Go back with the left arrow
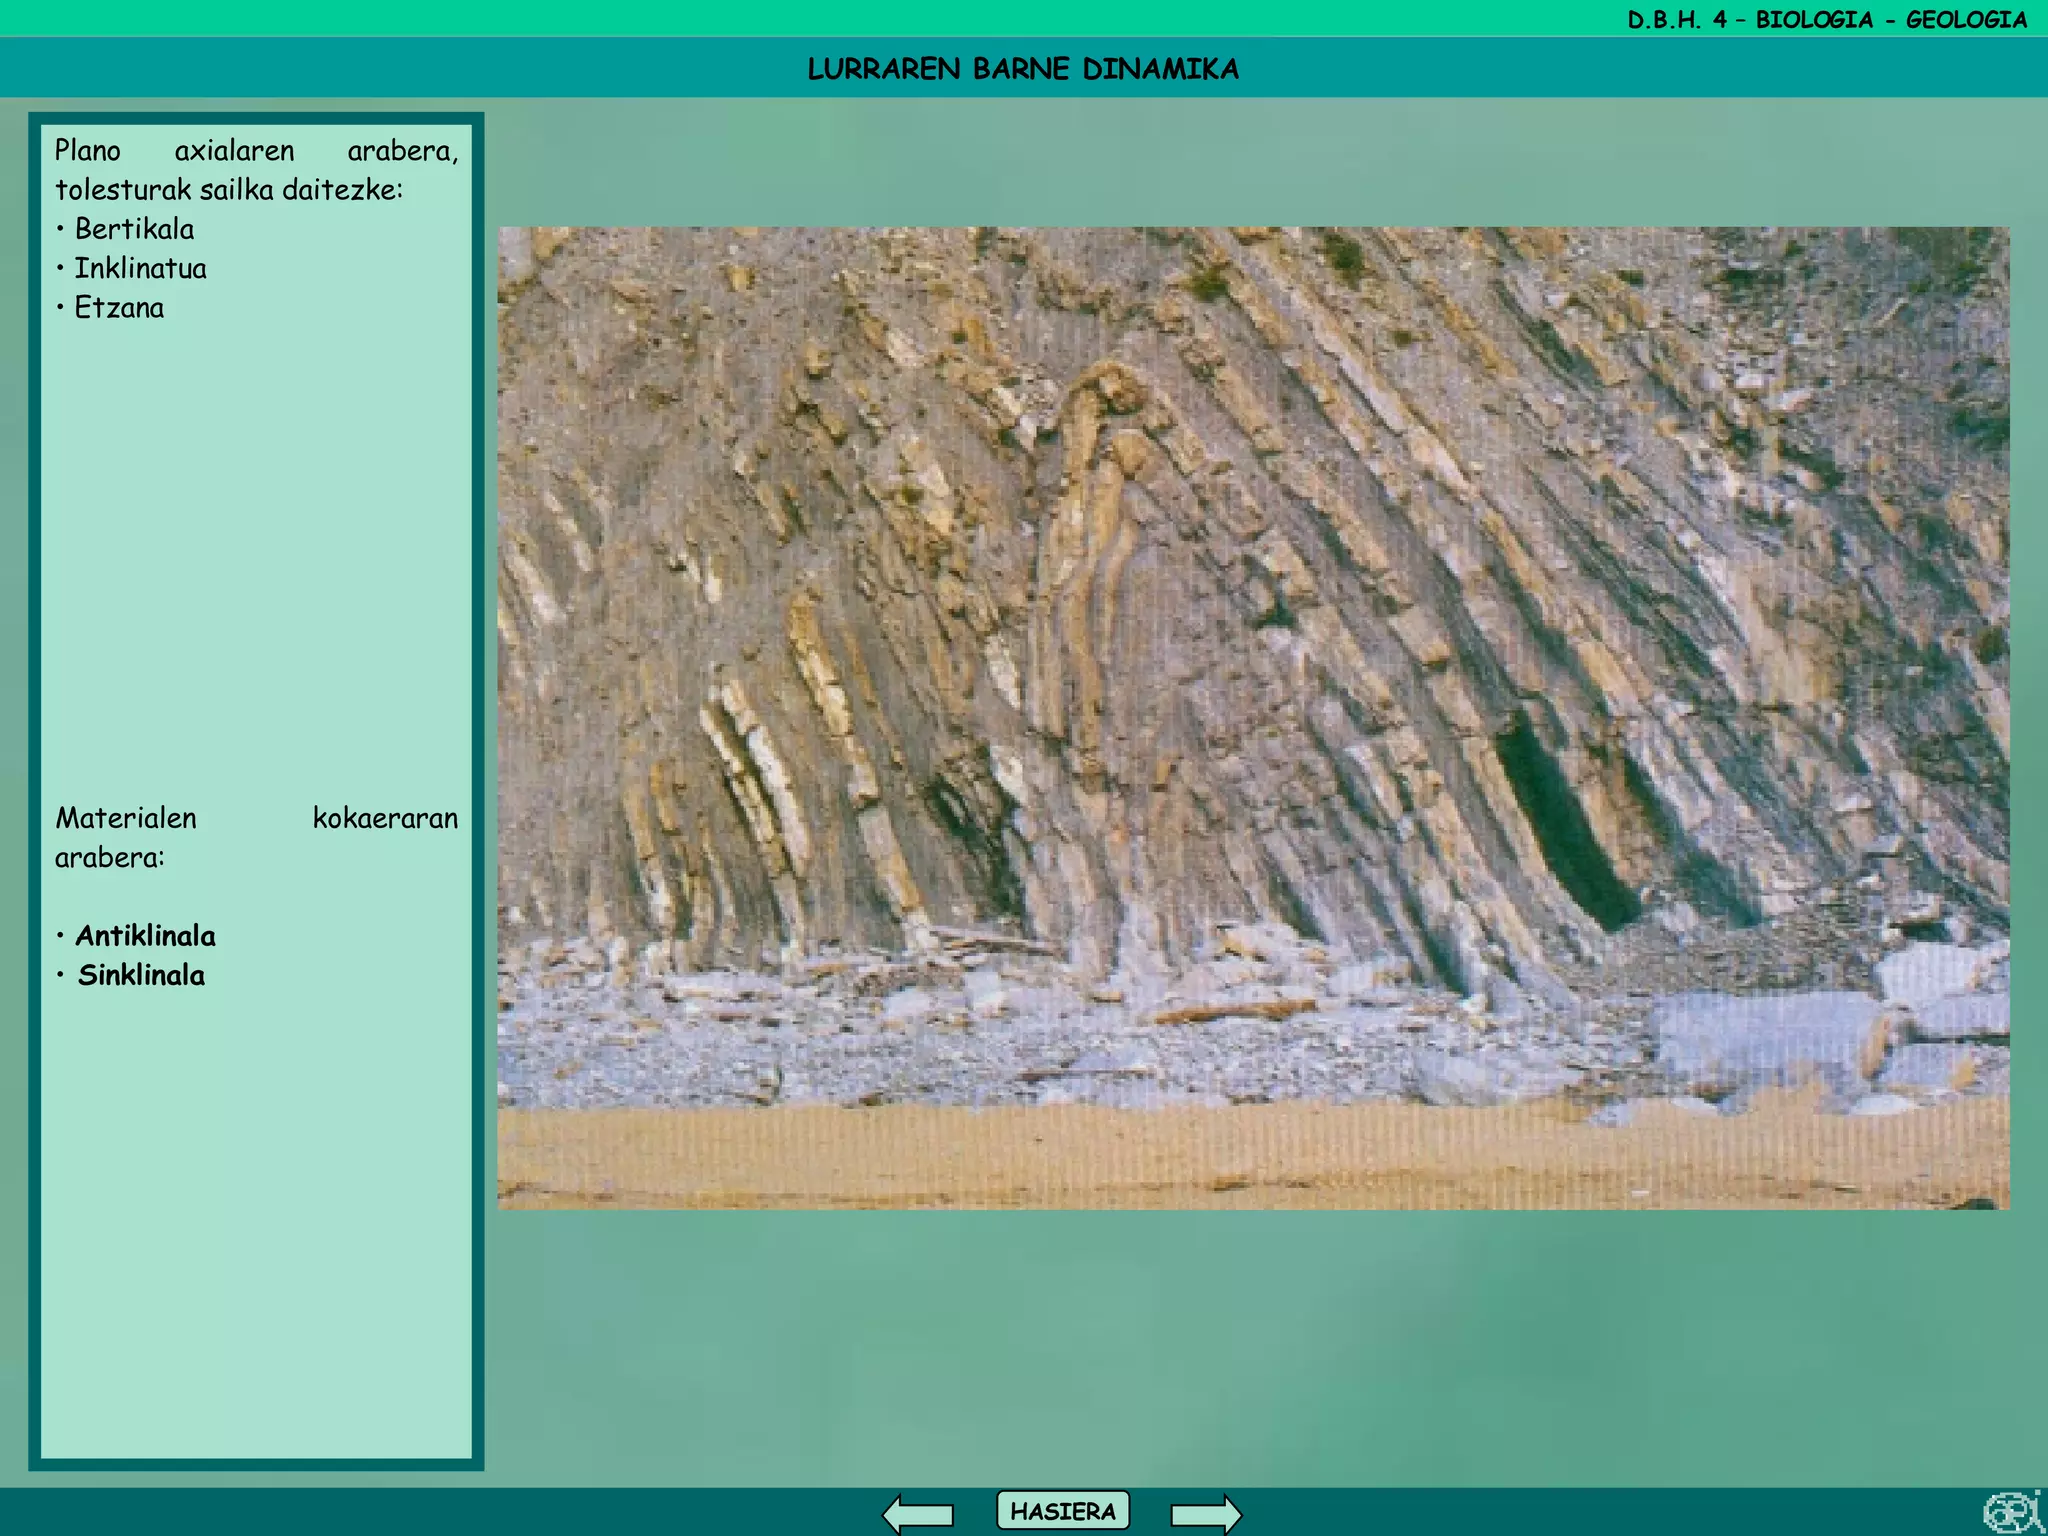The image size is (2048, 1536). [x=917, y=1513]
